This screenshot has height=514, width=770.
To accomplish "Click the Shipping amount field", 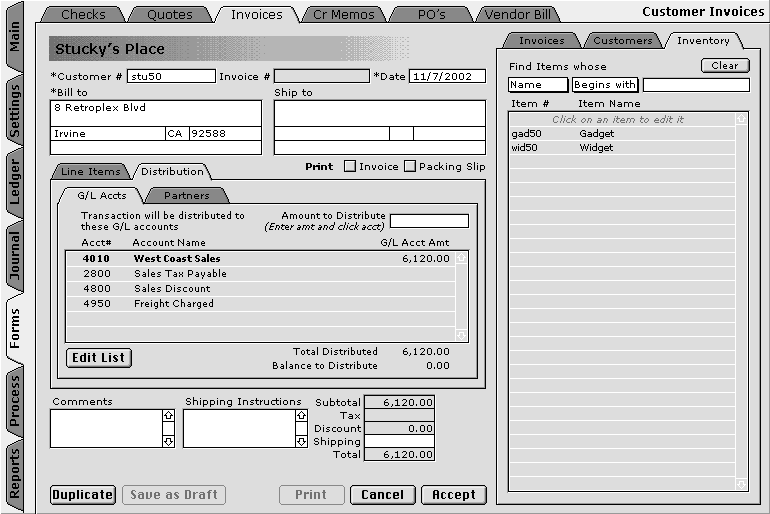I will coord(399,441).
